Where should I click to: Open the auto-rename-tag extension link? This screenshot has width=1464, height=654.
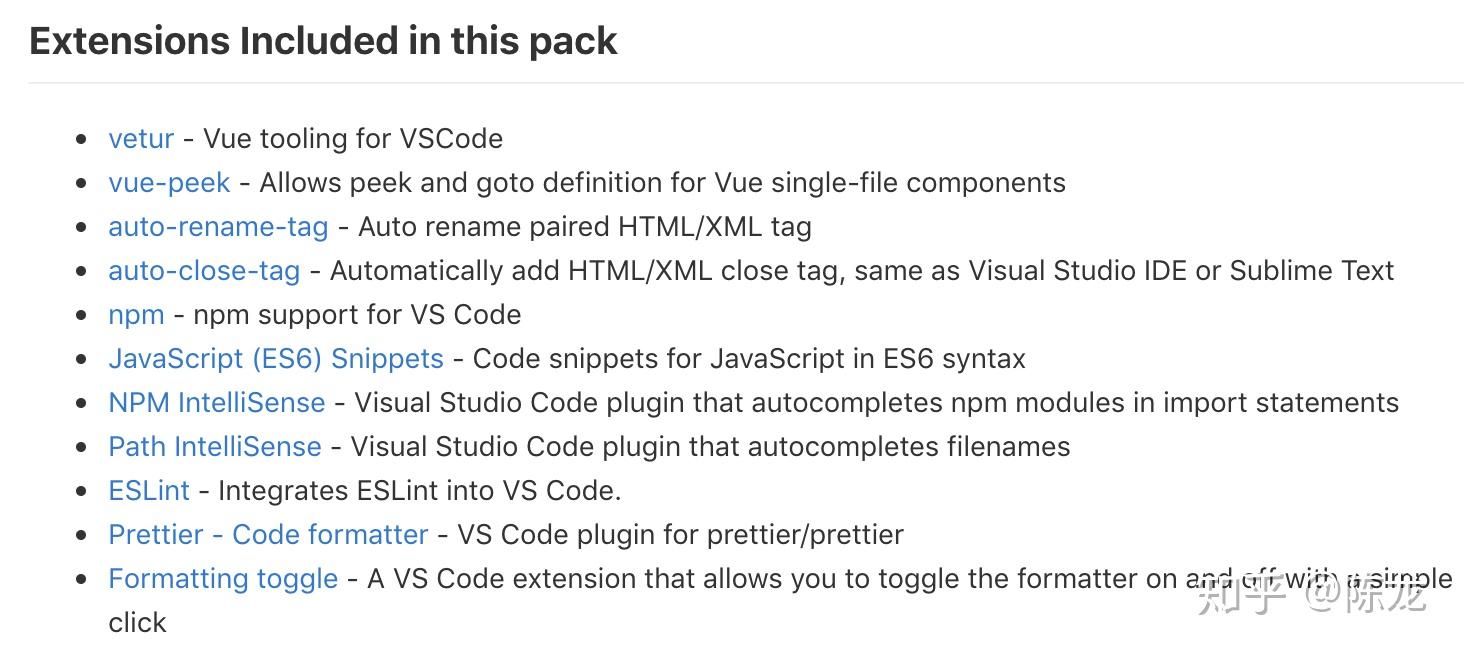[x=218, y=226]
